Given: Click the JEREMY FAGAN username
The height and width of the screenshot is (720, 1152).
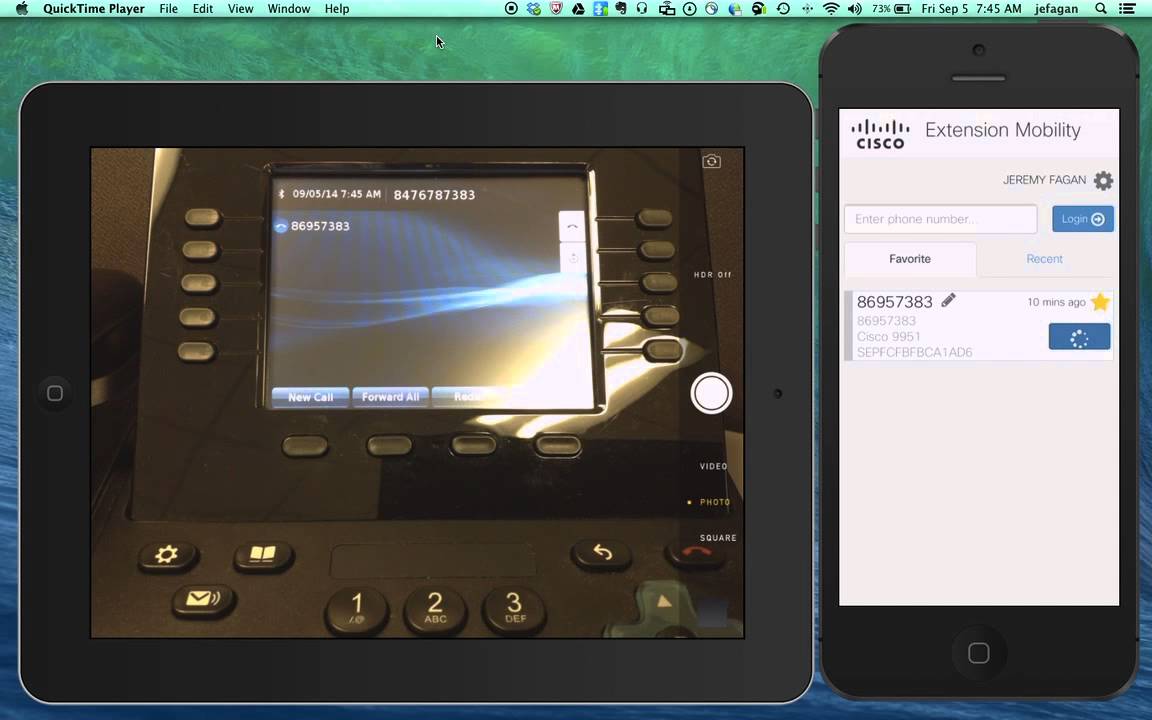Looking at the screenshot, I should (x=1044, y=180).
